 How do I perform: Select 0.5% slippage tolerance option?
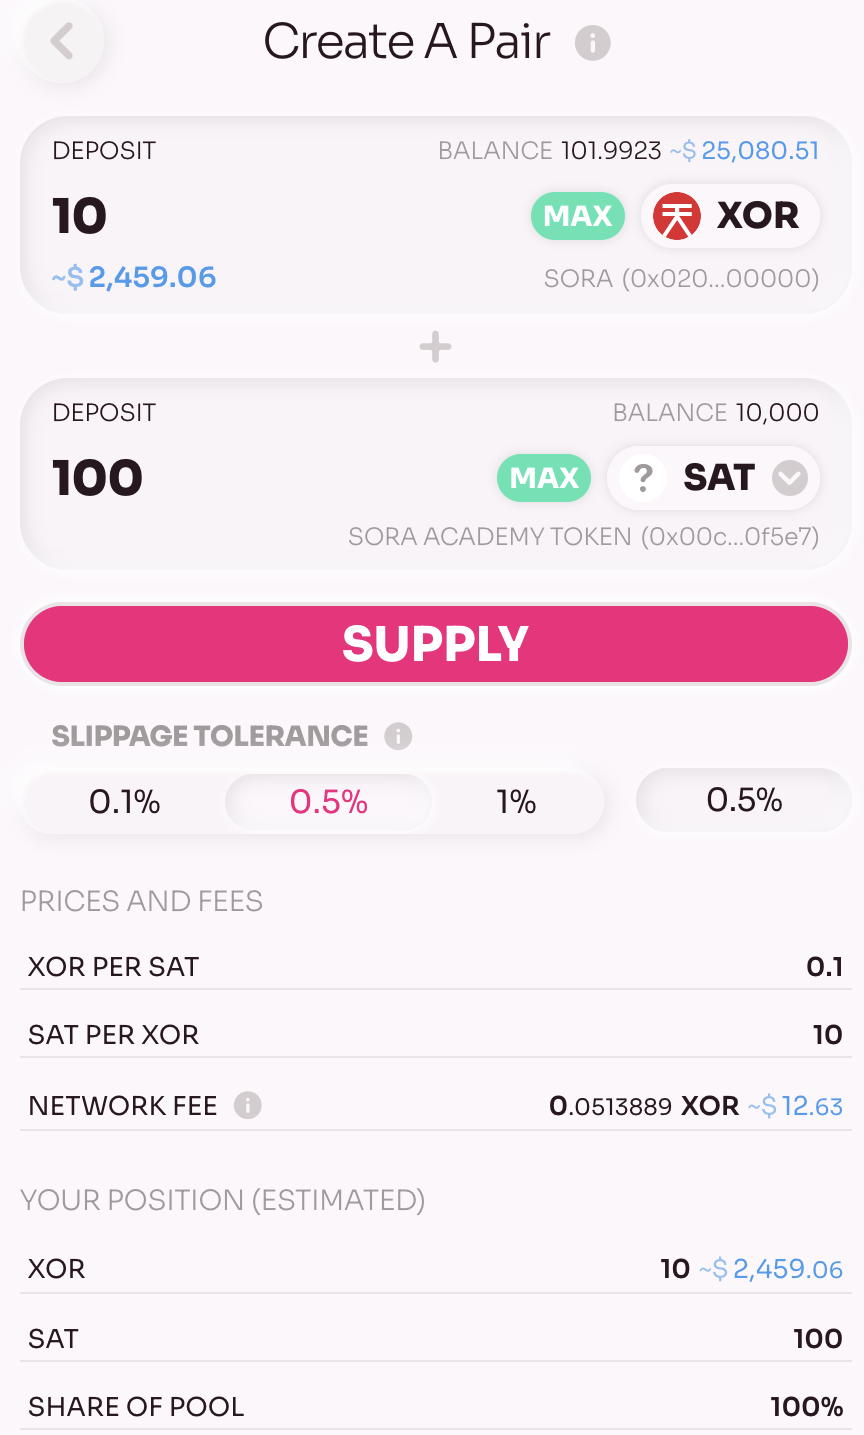329,802
